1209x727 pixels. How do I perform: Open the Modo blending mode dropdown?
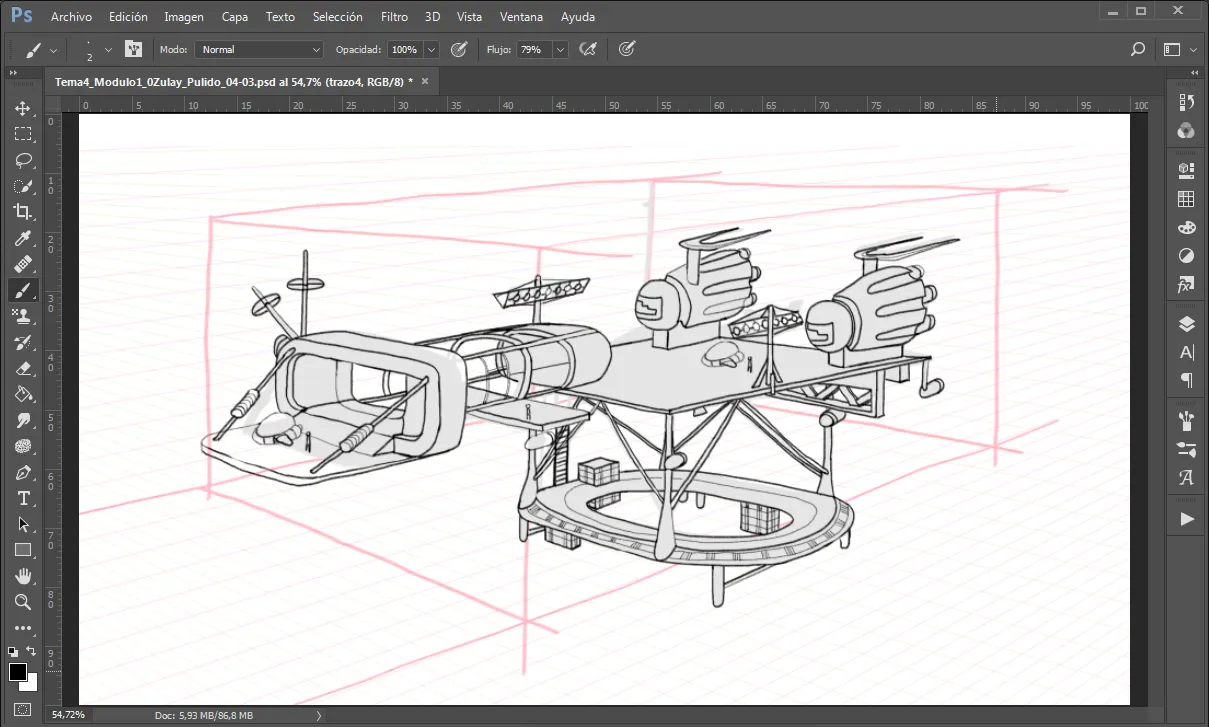[259, 49]
